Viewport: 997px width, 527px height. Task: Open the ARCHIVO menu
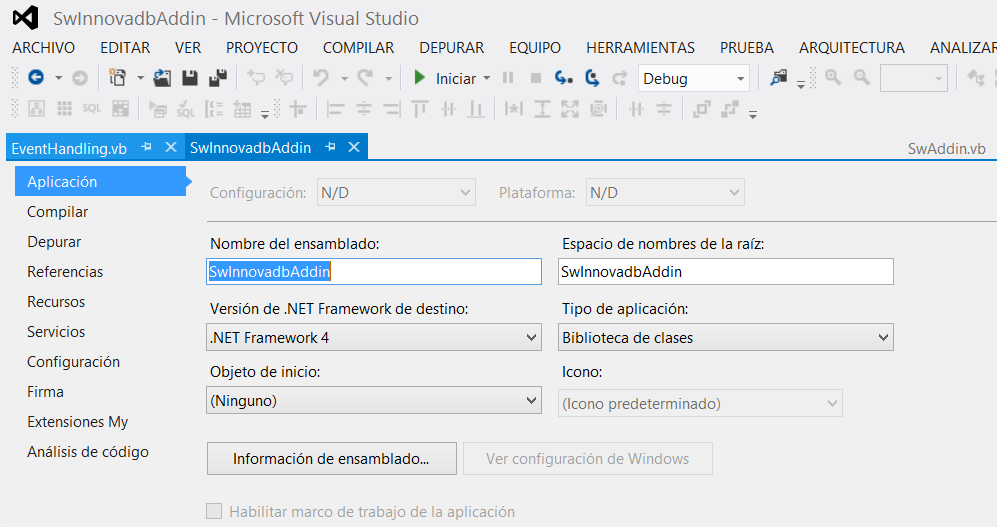(43, 48)
